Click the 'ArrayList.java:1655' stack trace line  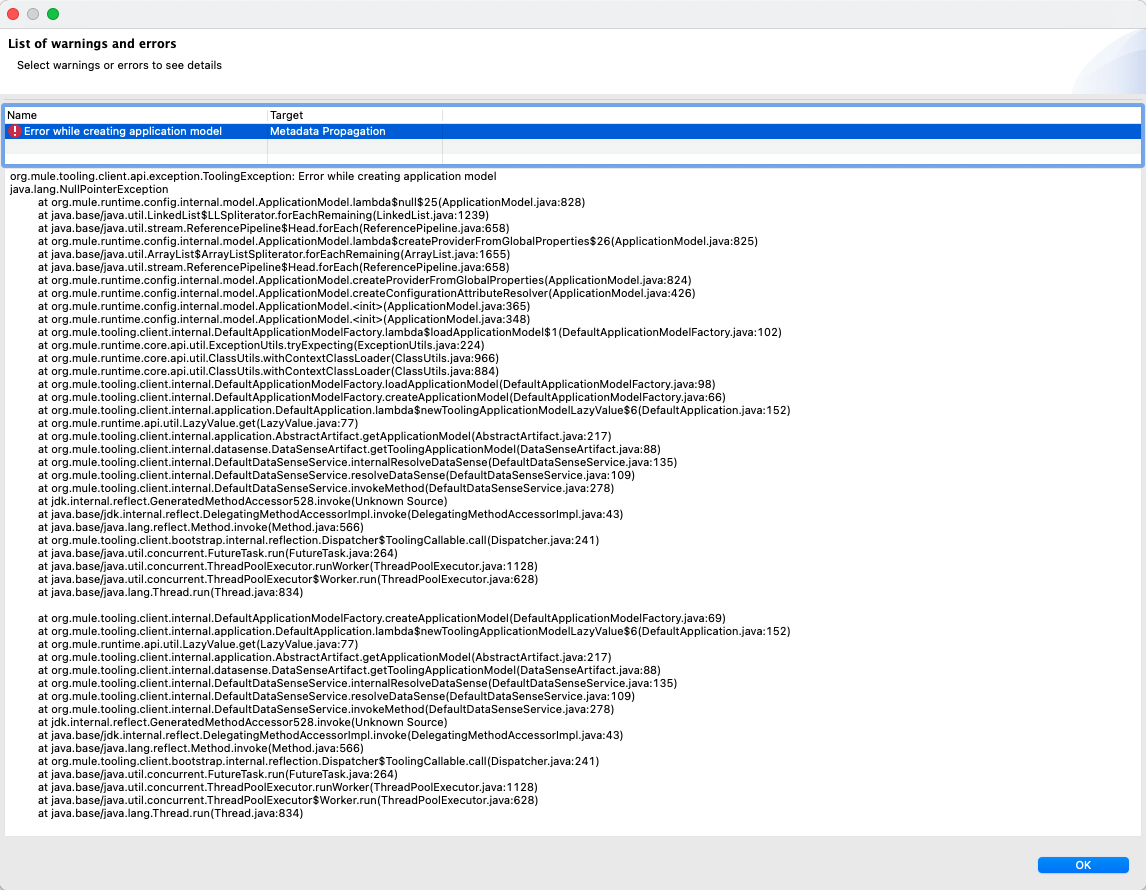[274, 254]
